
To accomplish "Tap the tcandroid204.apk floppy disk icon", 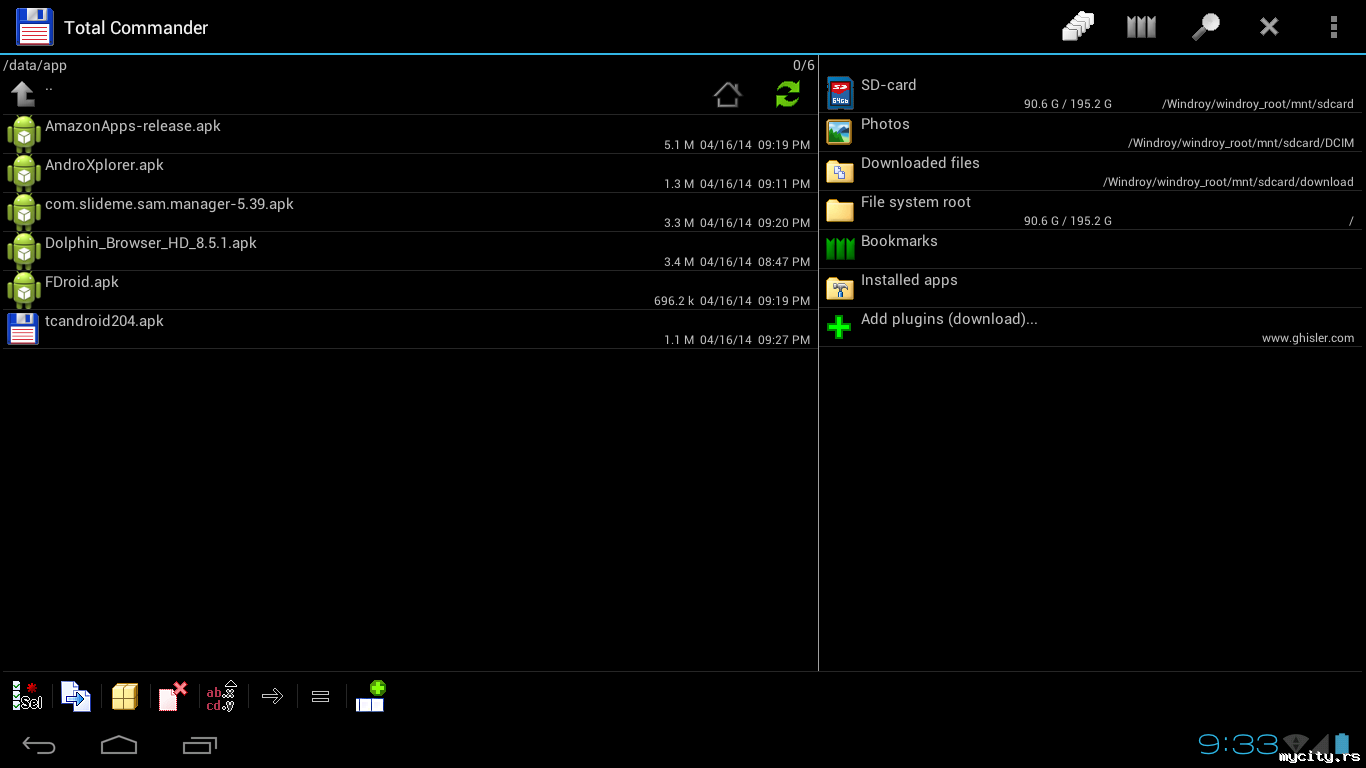I will [x=23, y=329].
